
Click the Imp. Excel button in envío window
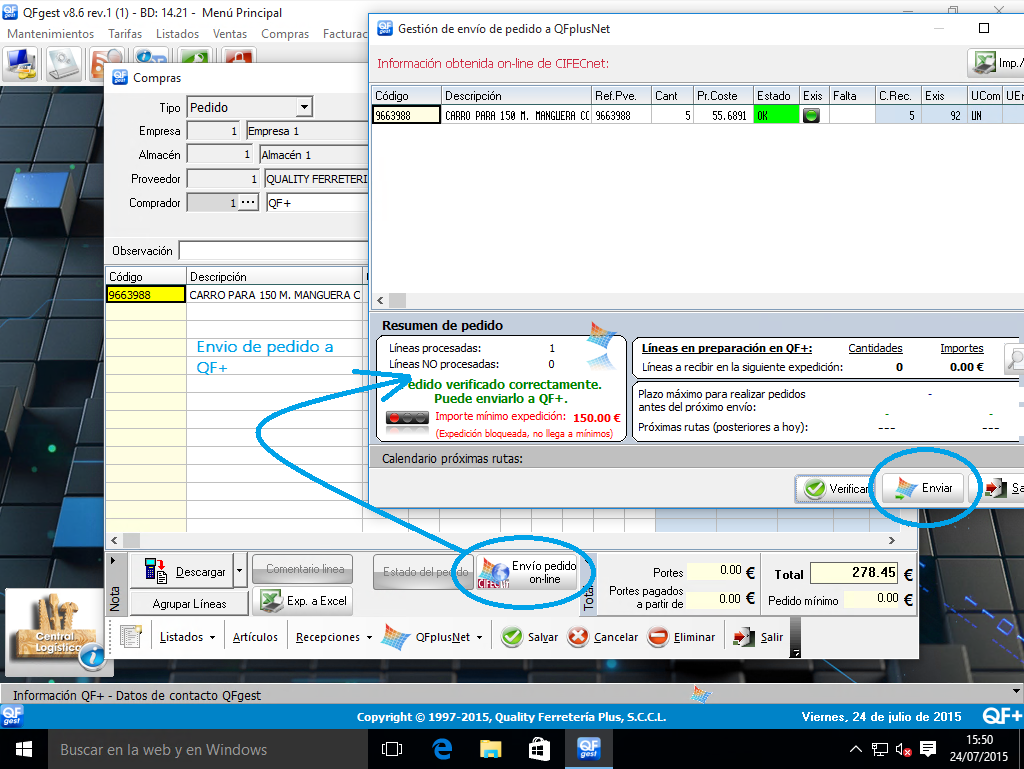(x=995, y=63)
